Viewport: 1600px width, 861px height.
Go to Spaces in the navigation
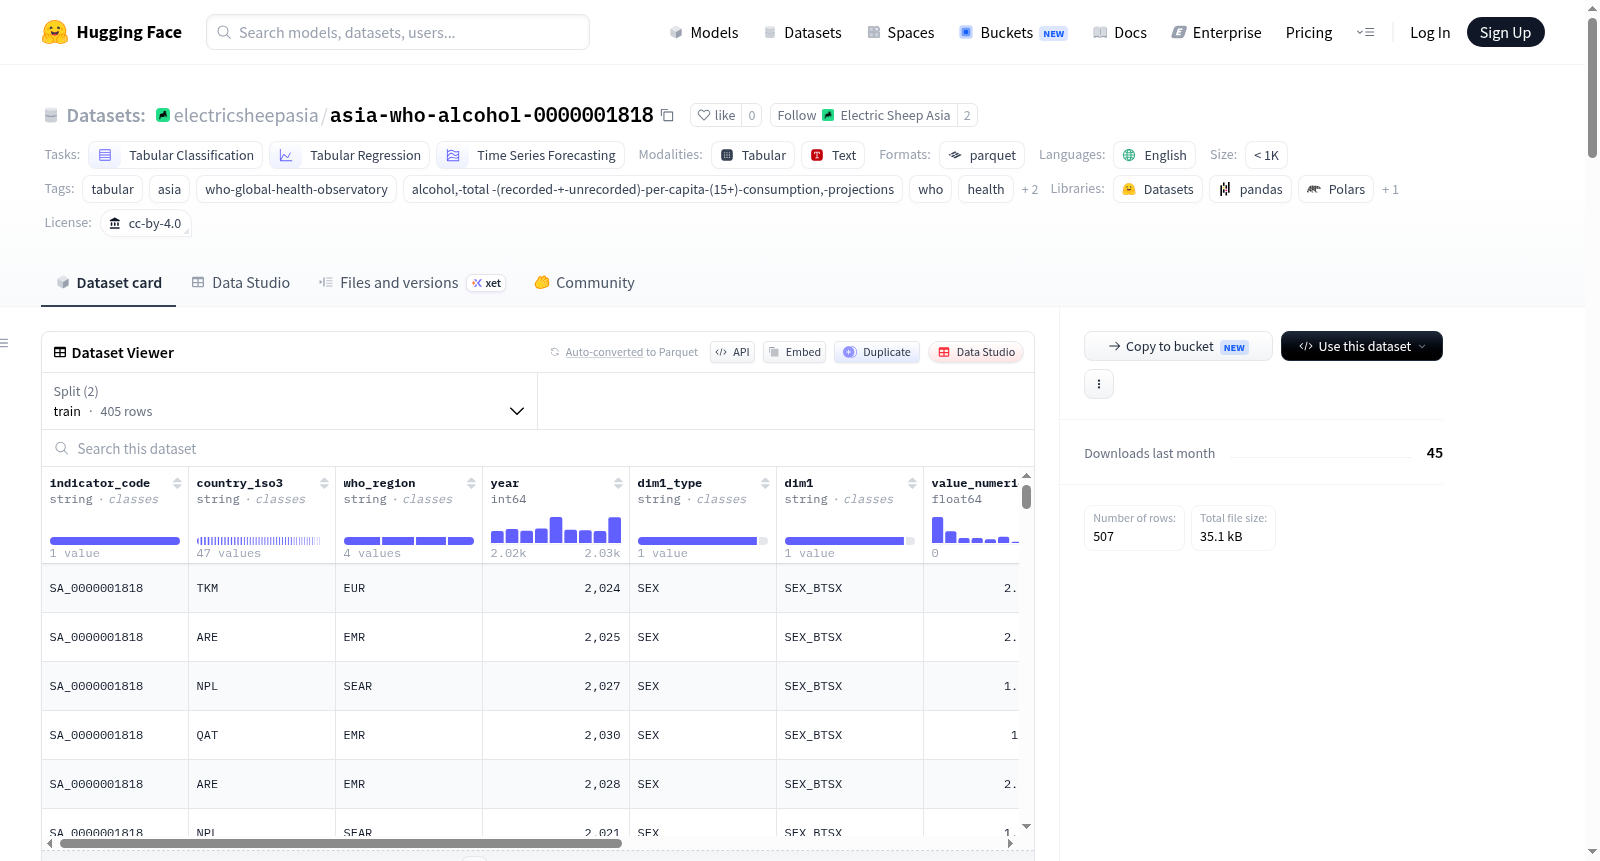(x=901, y=32)
